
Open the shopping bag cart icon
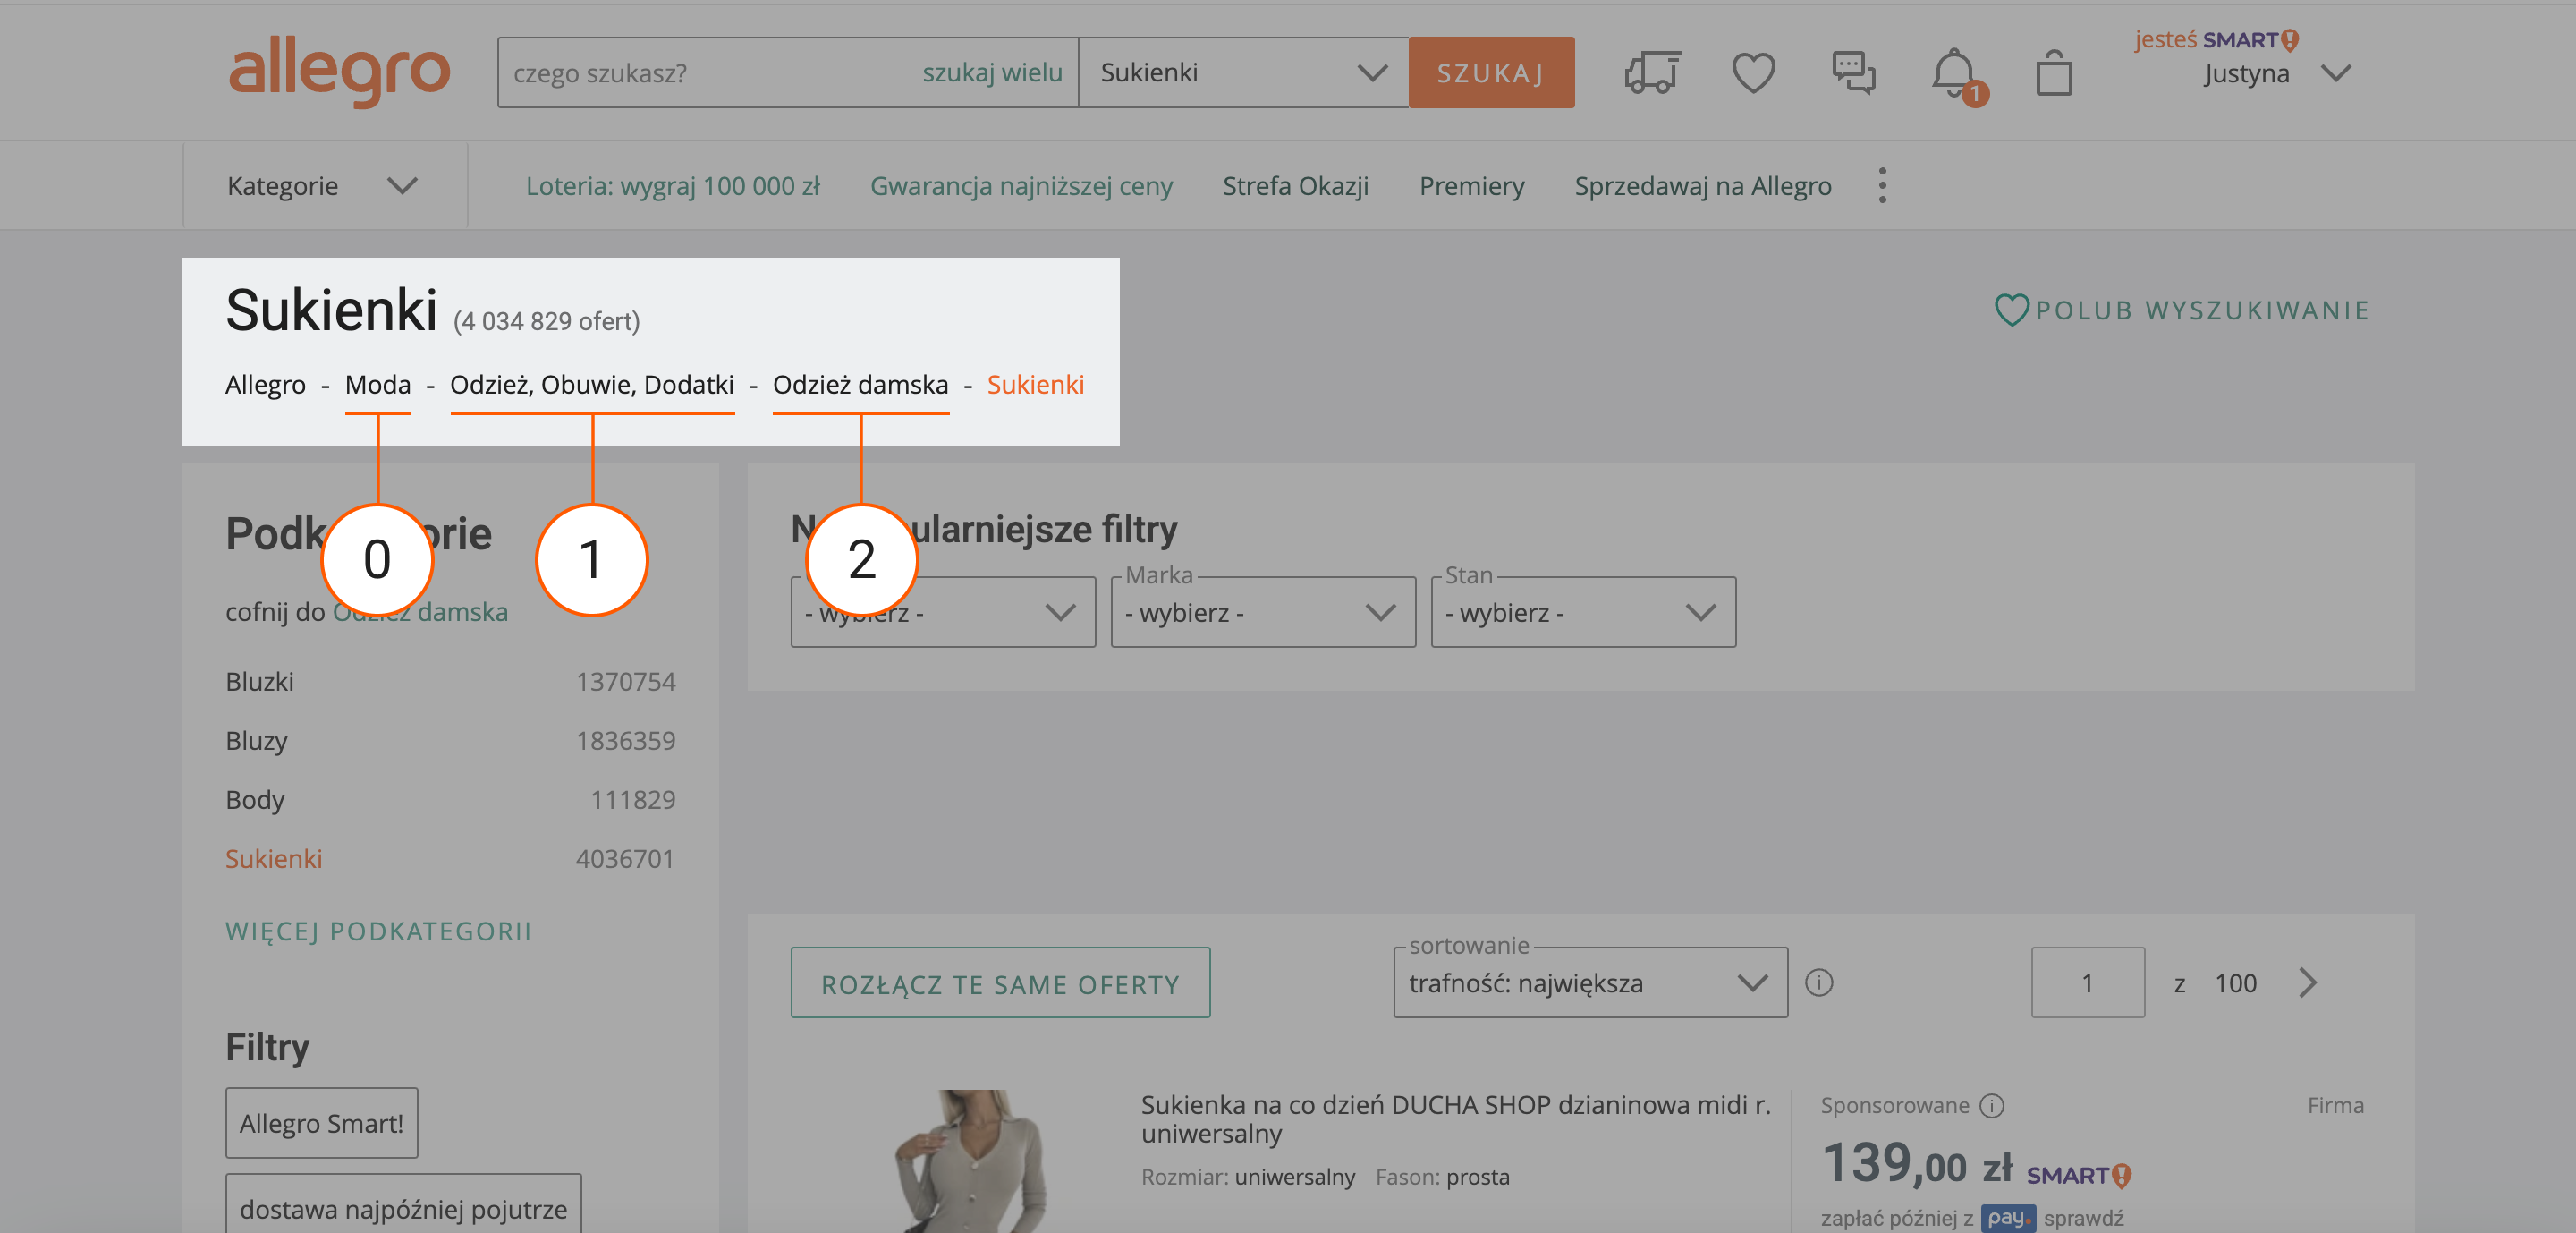coord(2054,72)
